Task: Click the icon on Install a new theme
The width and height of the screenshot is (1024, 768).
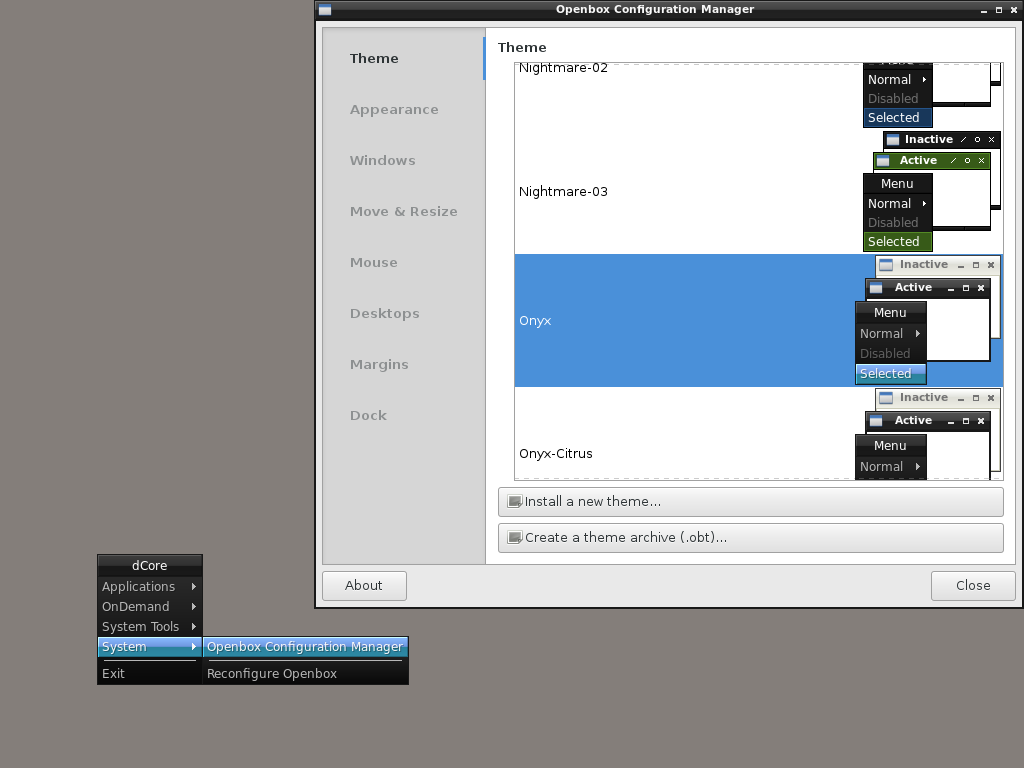Action: click(x=515, y=502)
